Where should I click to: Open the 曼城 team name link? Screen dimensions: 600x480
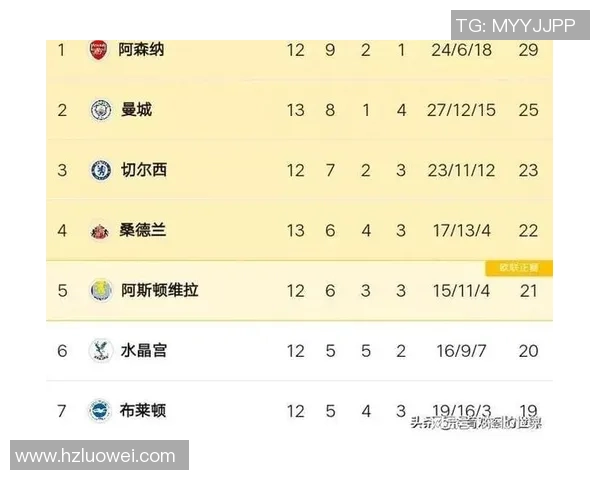pos(136,110)
